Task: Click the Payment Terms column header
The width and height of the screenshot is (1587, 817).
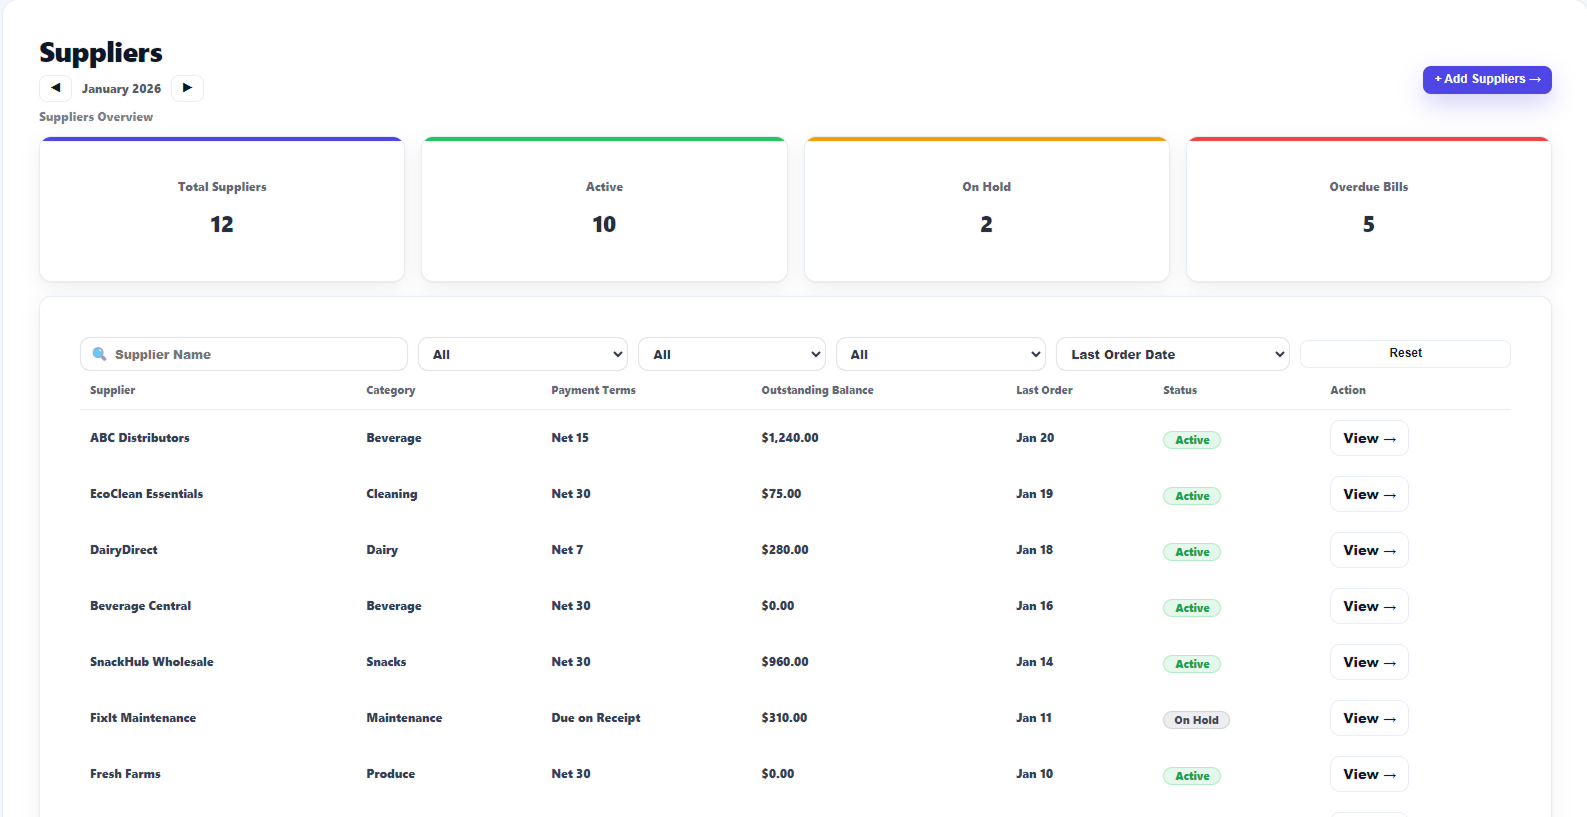Action: click(x=593, y=390)
